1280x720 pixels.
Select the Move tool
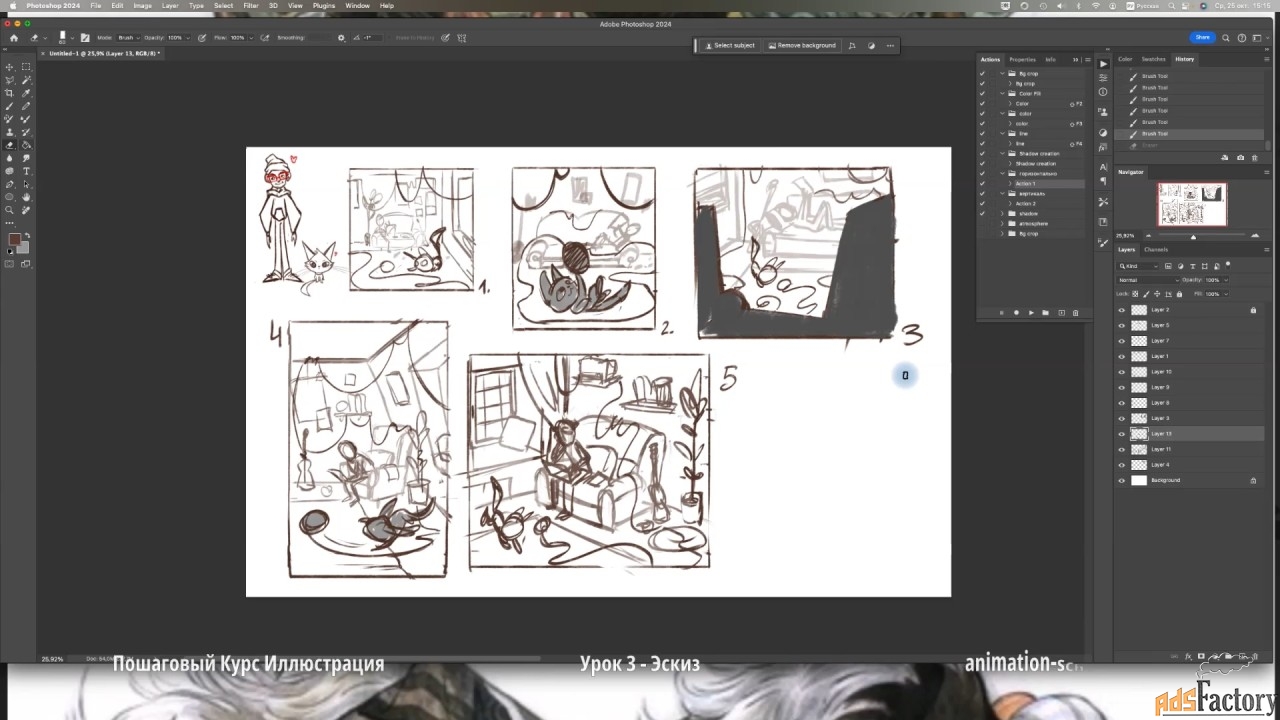tap(10, 67)
